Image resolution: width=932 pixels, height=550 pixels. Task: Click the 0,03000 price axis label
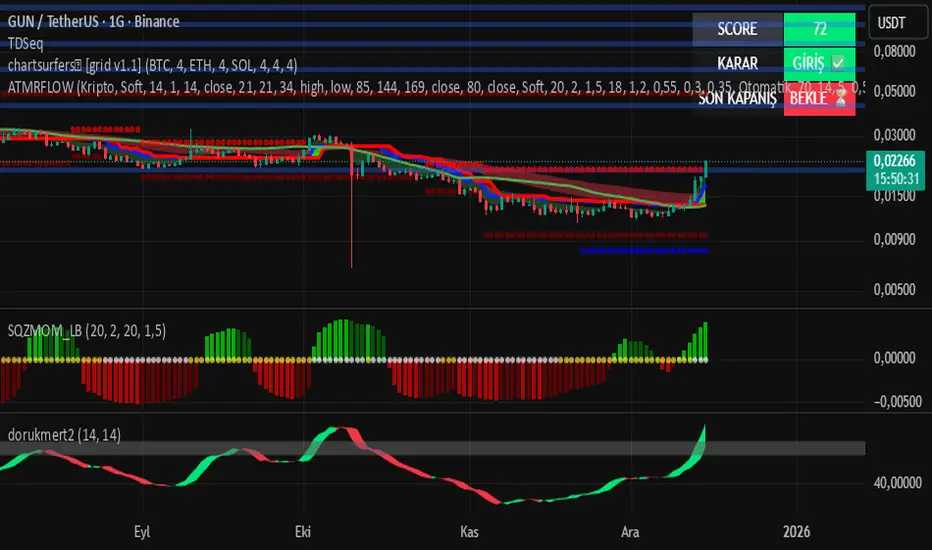[x=895, y=135]
